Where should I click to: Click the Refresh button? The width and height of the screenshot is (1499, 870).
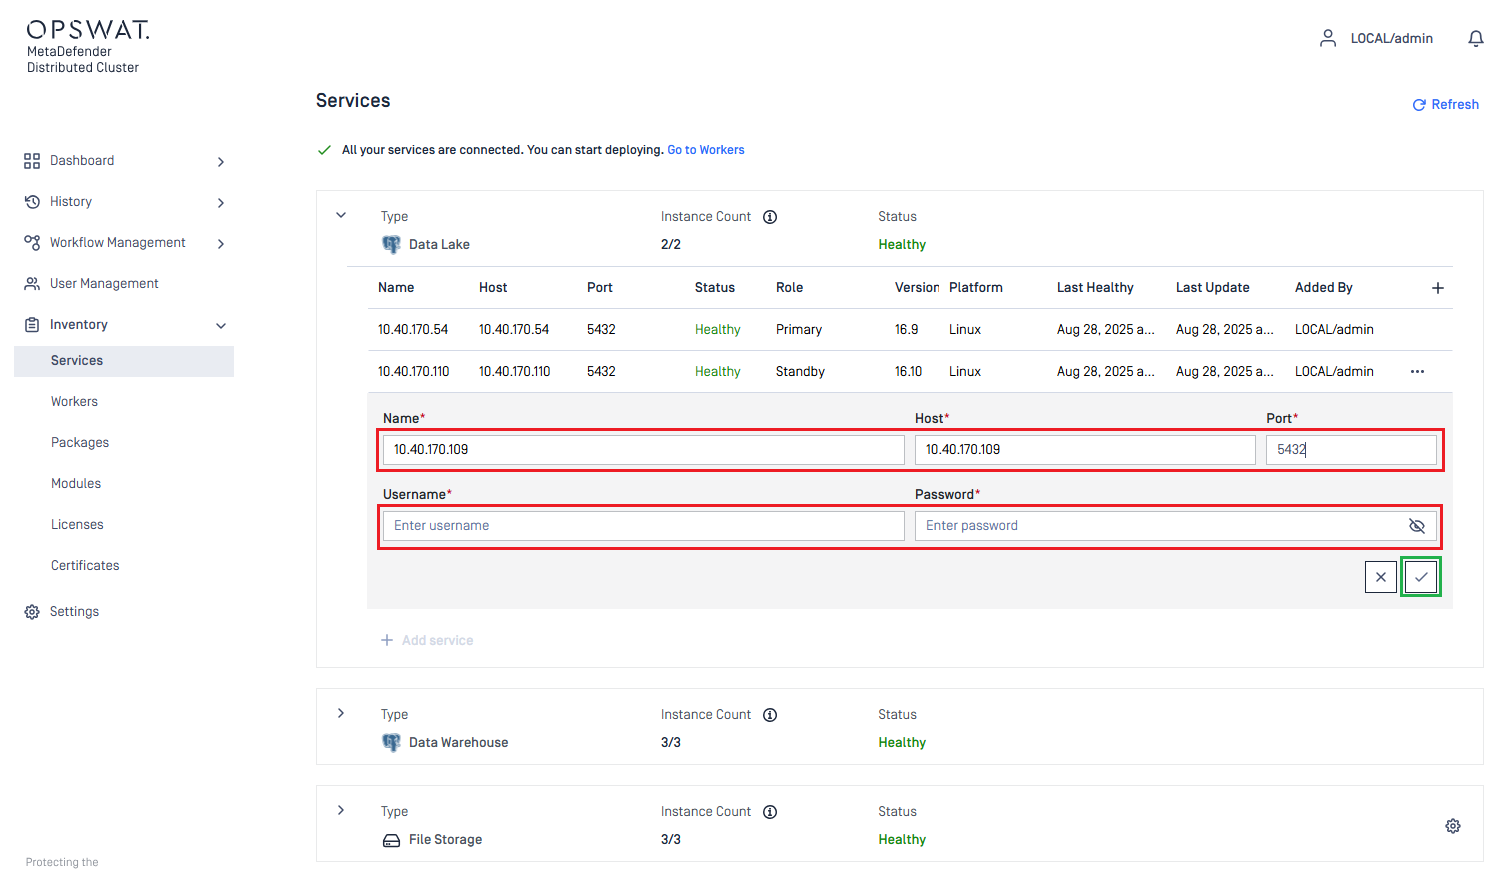(1445, 105)
